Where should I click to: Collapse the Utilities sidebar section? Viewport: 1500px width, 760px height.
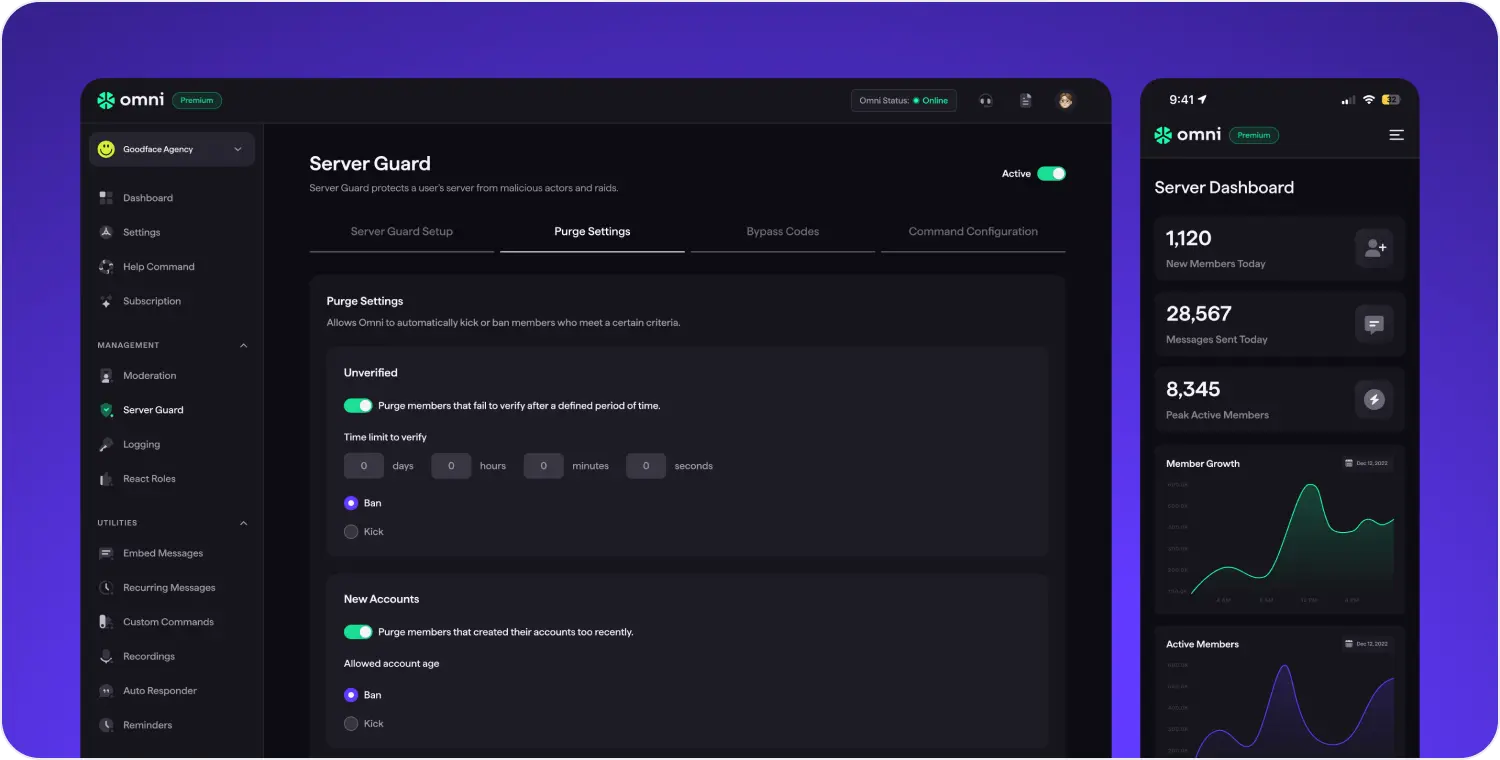(x=243, y=523)
